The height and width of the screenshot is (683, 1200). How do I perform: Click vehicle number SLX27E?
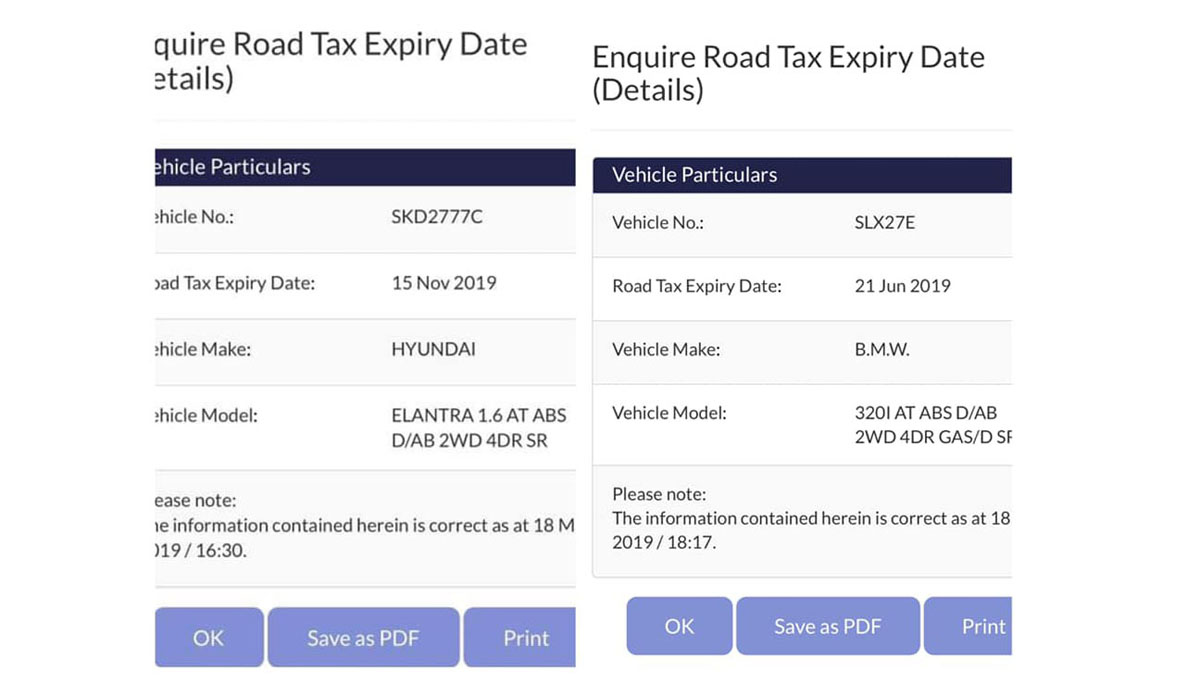pyautogui.click(x=878, y=223)
